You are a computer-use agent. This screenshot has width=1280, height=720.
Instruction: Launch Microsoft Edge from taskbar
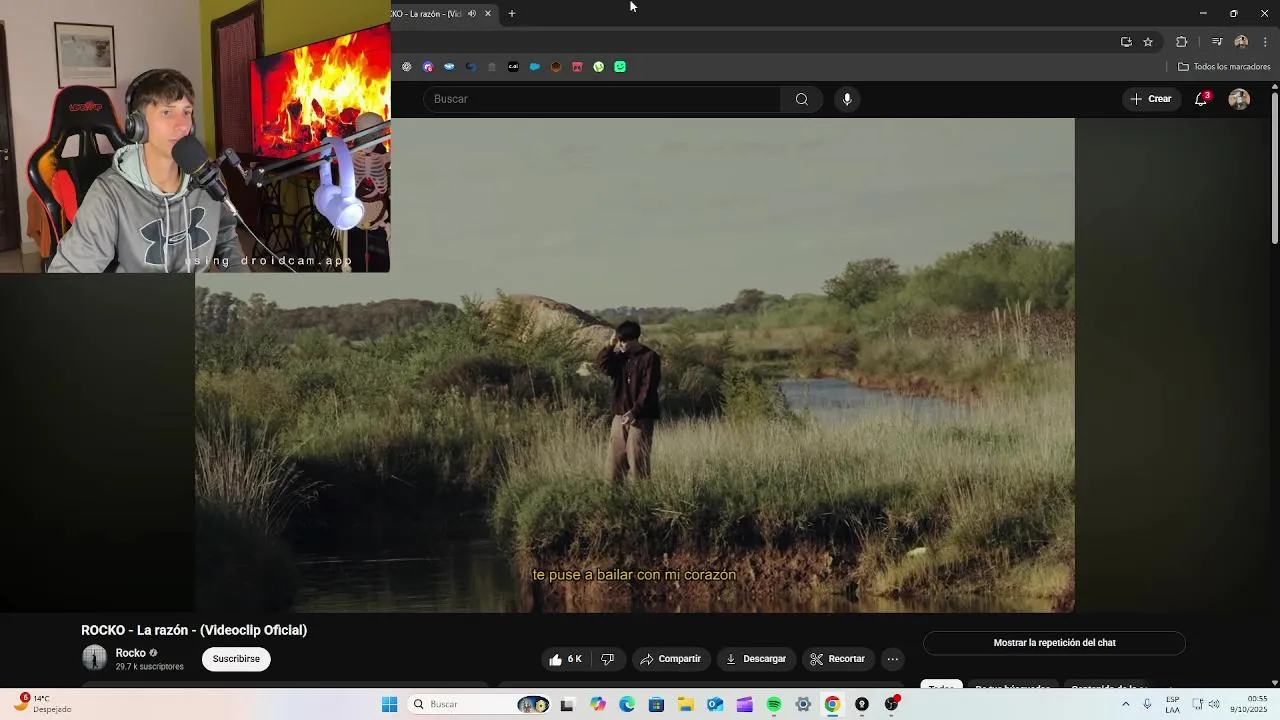coord(627,704)
